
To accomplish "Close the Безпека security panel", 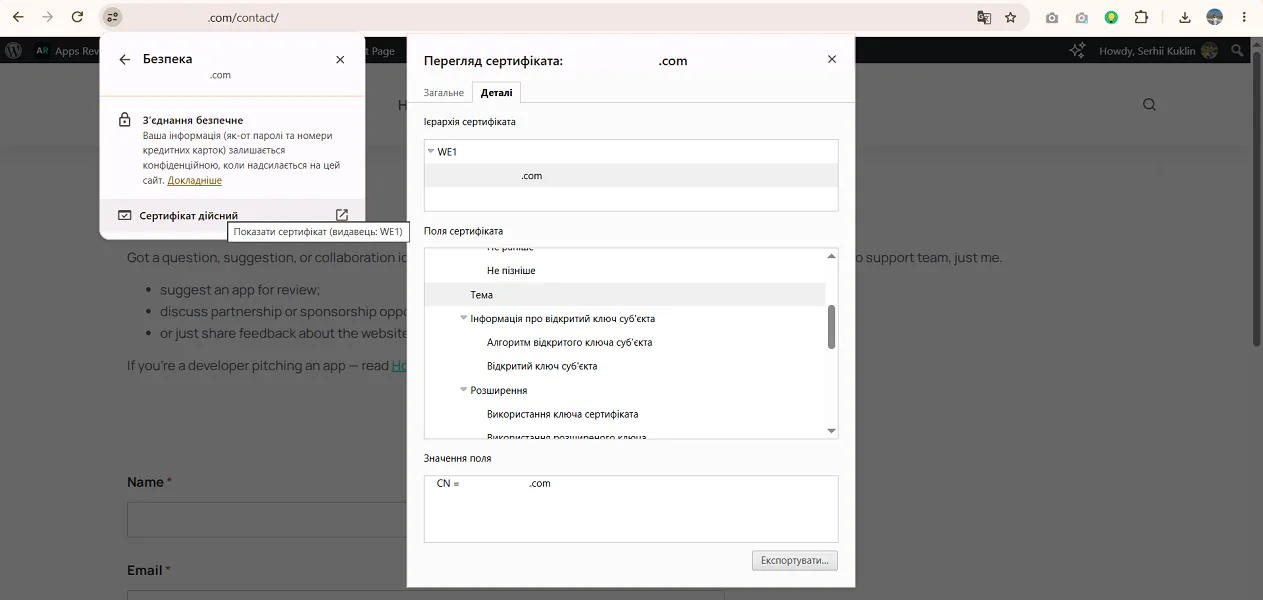I will [x=340, y=59].
